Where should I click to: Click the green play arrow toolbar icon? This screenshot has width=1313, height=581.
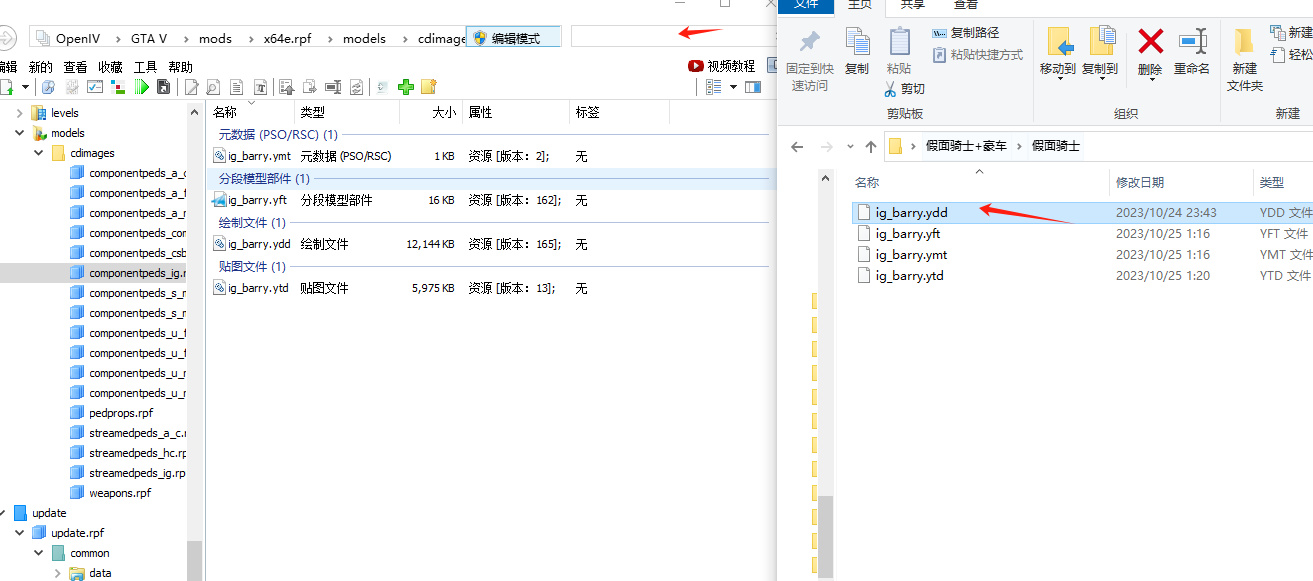(142, 87)
